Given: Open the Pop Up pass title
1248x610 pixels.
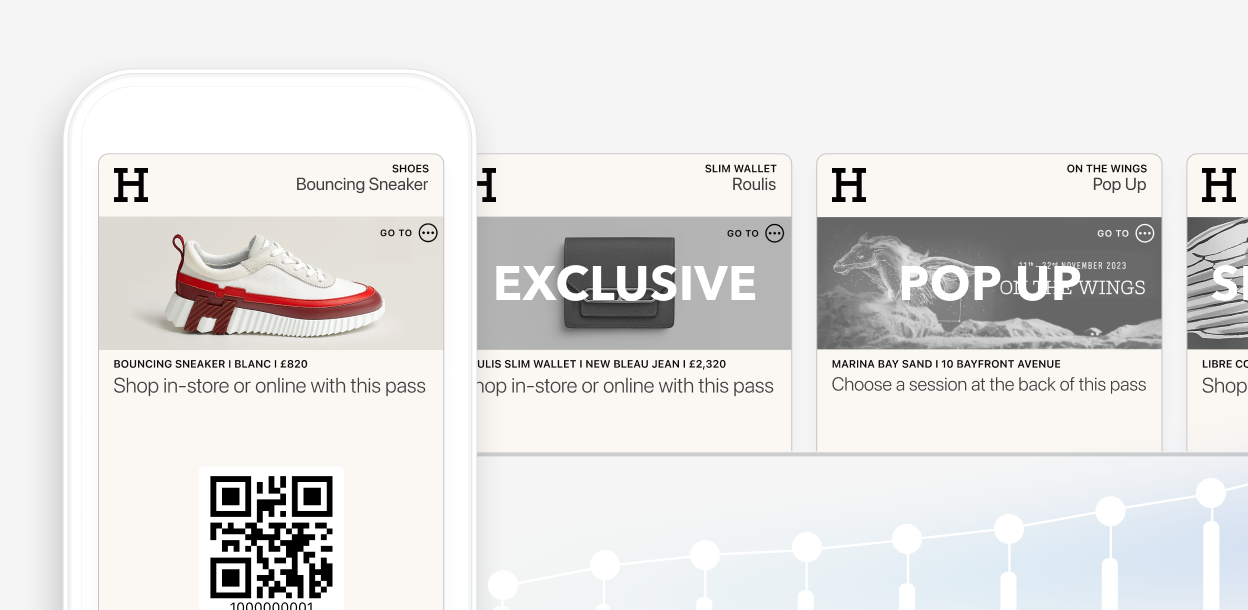Looking at the screenshot, I should 1119,184.
